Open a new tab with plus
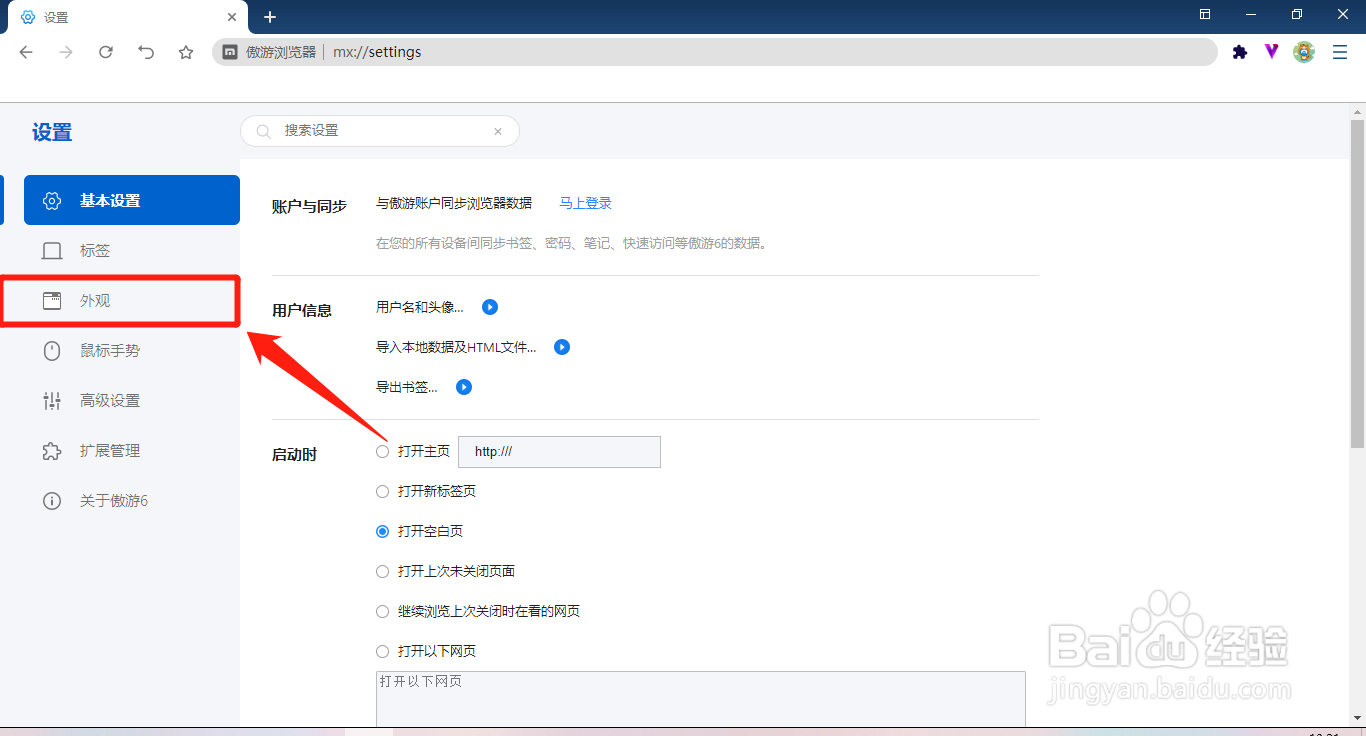The width and height of the screenshot is (1366, 736). coord(270,17)
